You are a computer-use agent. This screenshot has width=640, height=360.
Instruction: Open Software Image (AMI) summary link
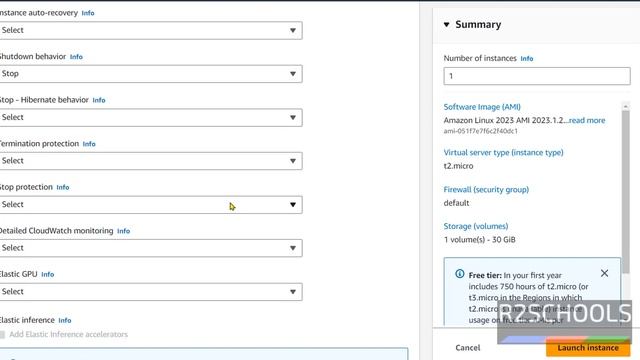(x=482, y=107)
